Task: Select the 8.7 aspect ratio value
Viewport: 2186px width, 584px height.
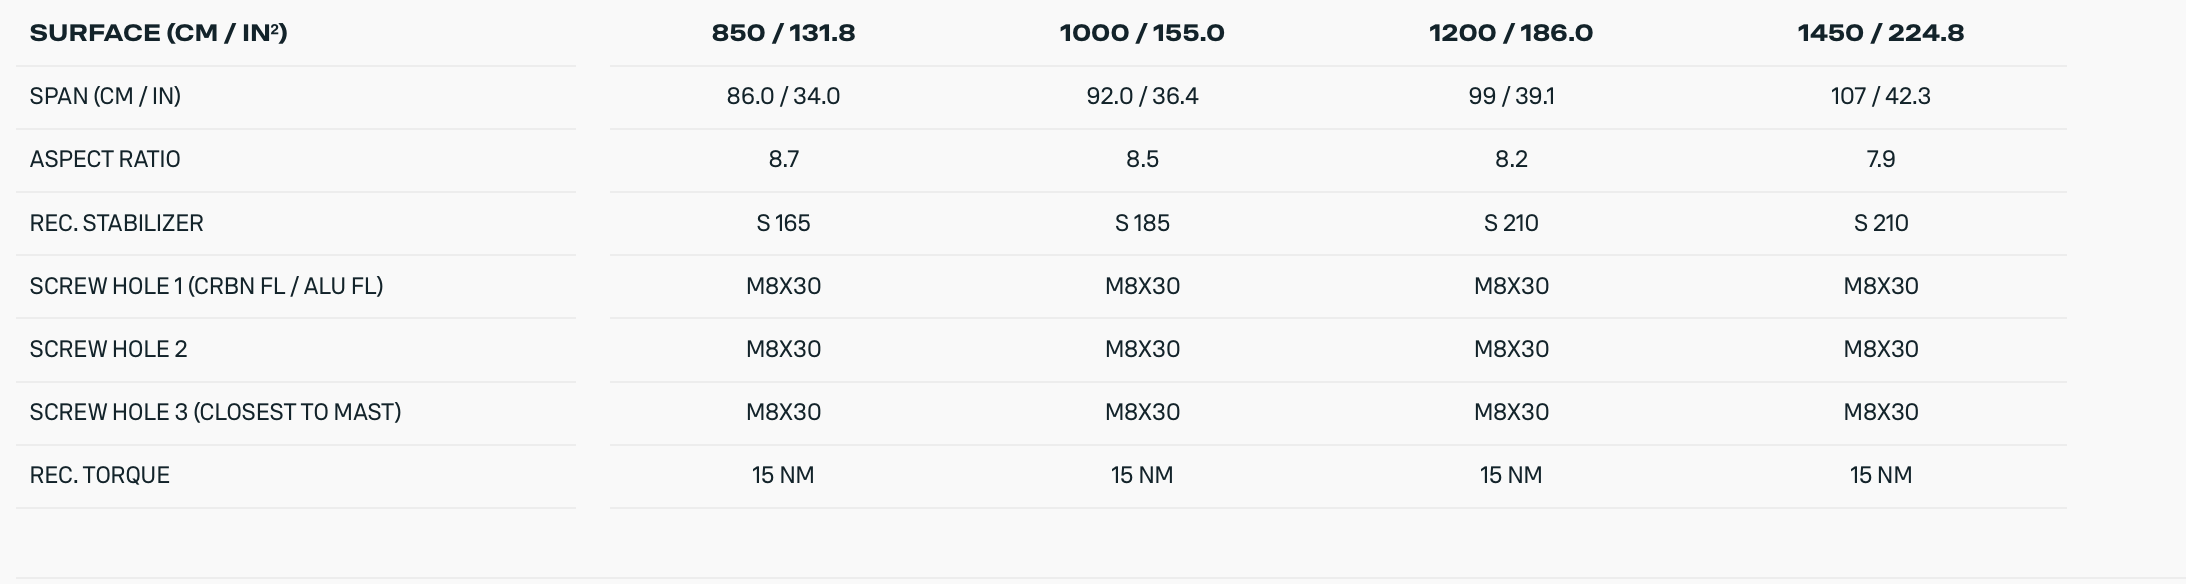Action: 783,159
